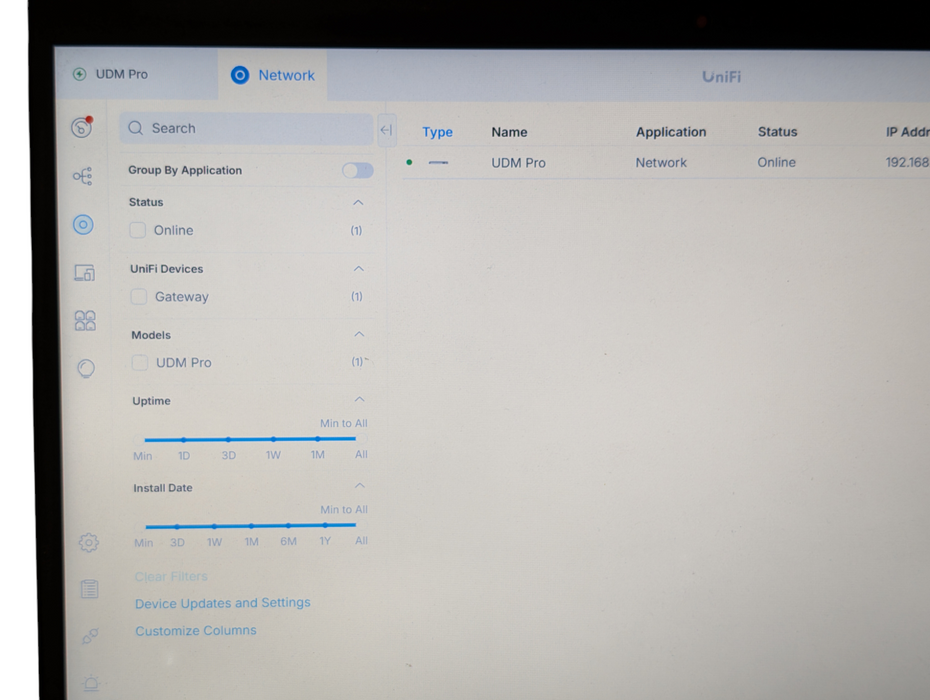Viewport: 930px width, 700px height.
Task: Open the Topology icon in sidebar
Action: (82, 176)
